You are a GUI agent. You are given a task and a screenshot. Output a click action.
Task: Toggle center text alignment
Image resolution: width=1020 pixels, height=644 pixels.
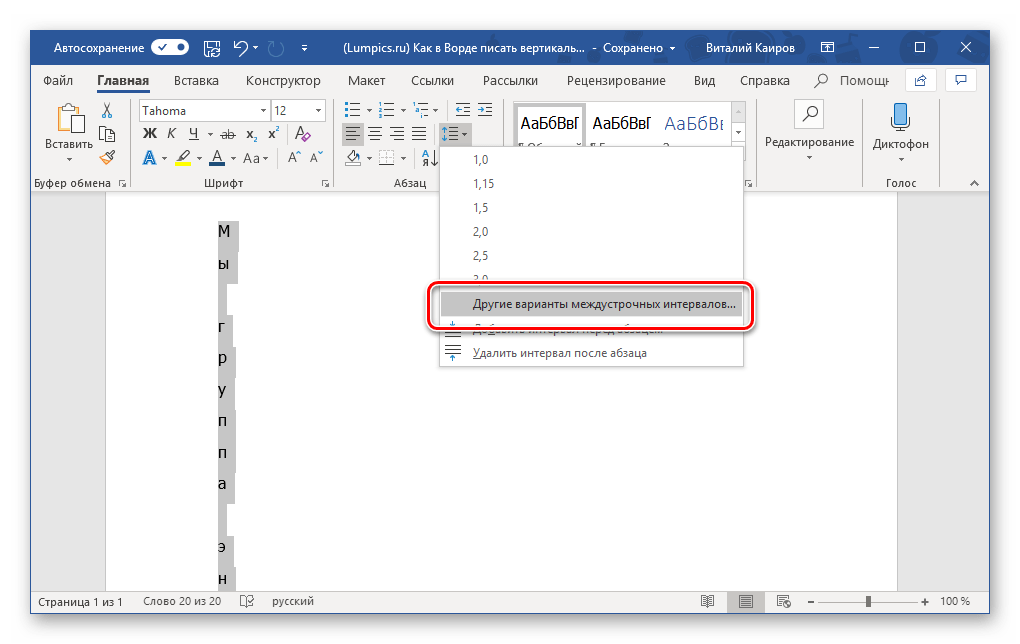(x=375, y=134)
